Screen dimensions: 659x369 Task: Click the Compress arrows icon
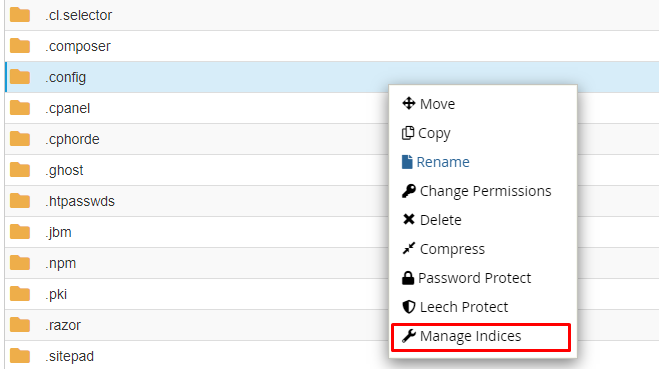pyautogui.click(x=409, y=248)
